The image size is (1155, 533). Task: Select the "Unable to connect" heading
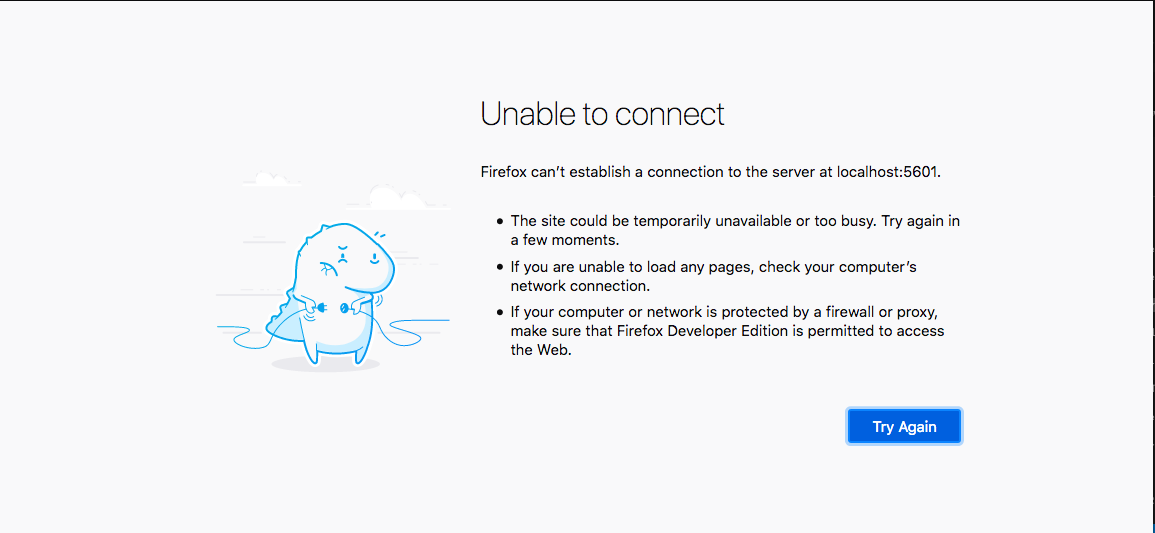pyautogui.click(x=603, y=115)
